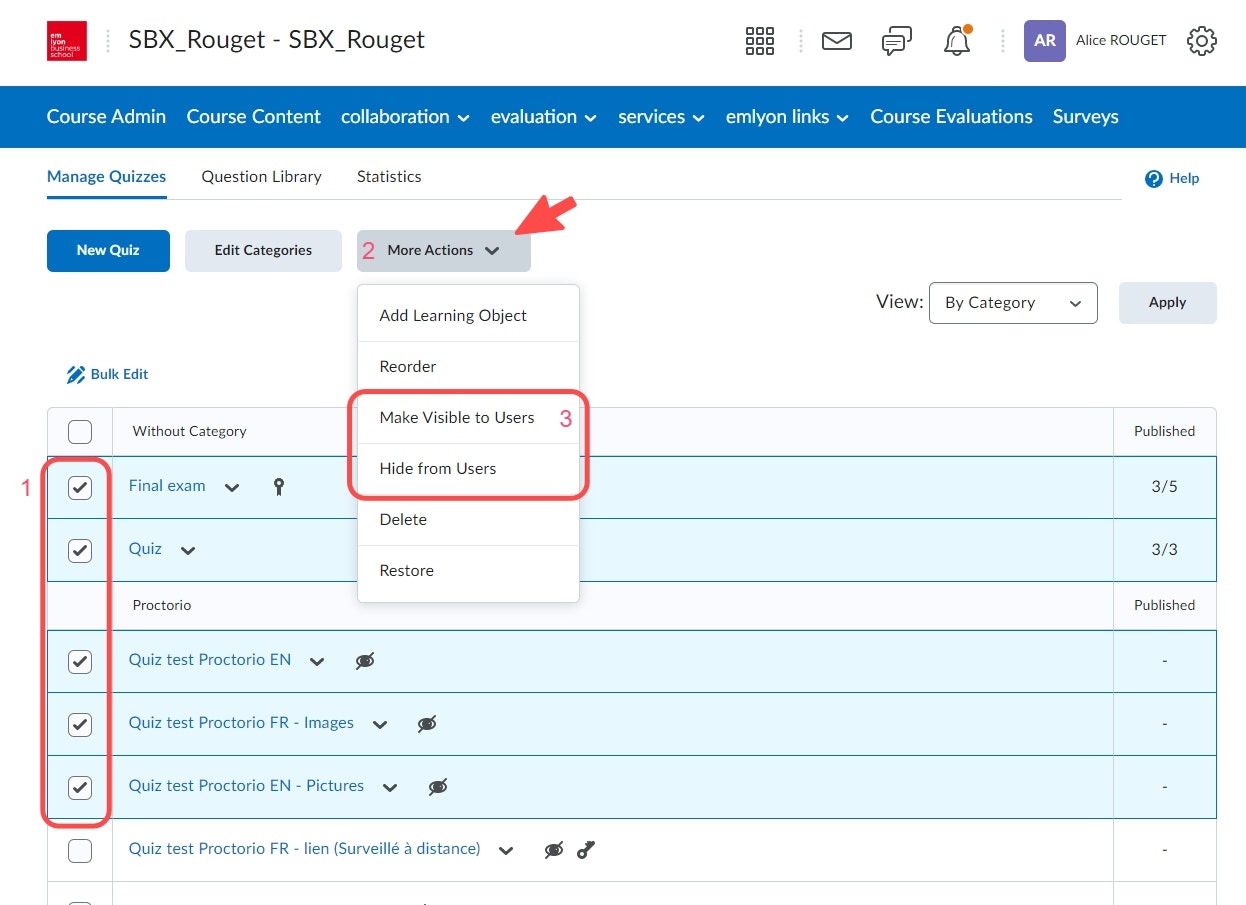Click the Help question mark icon
Viewport: 1246px width, 905px height.
[x=1154, y=179]
